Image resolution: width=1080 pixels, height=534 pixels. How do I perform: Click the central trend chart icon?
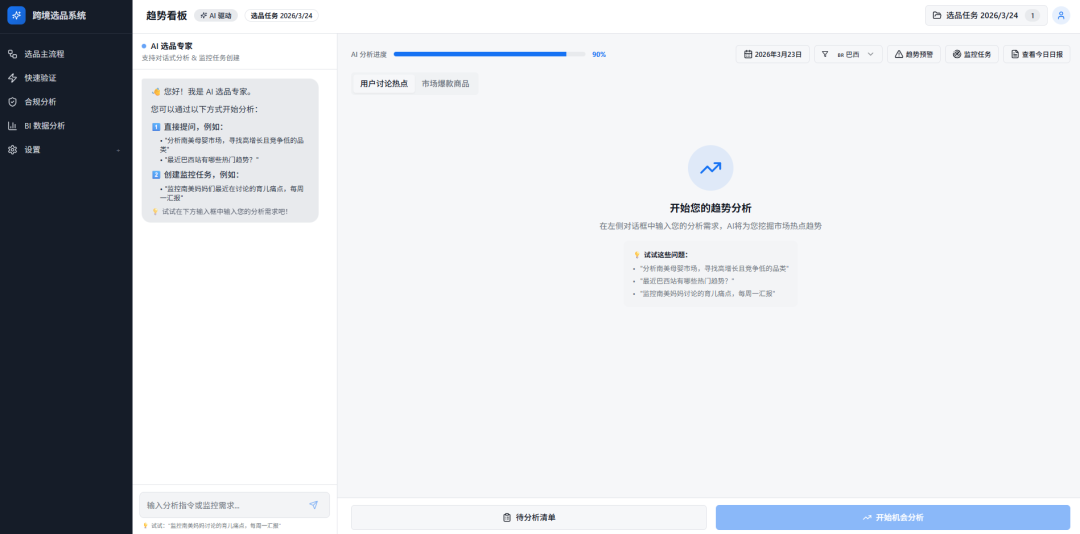coord(710,167)
